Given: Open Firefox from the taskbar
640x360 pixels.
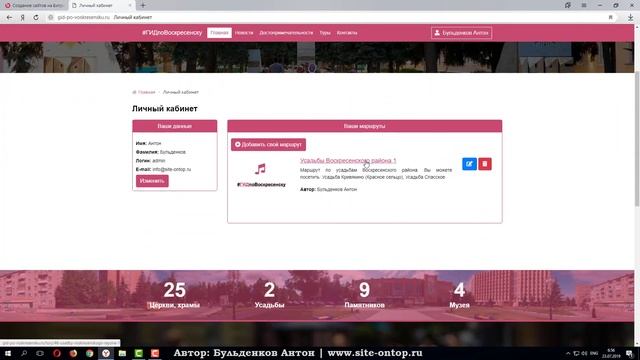Looking at the screenshot, I should [73, 353].
